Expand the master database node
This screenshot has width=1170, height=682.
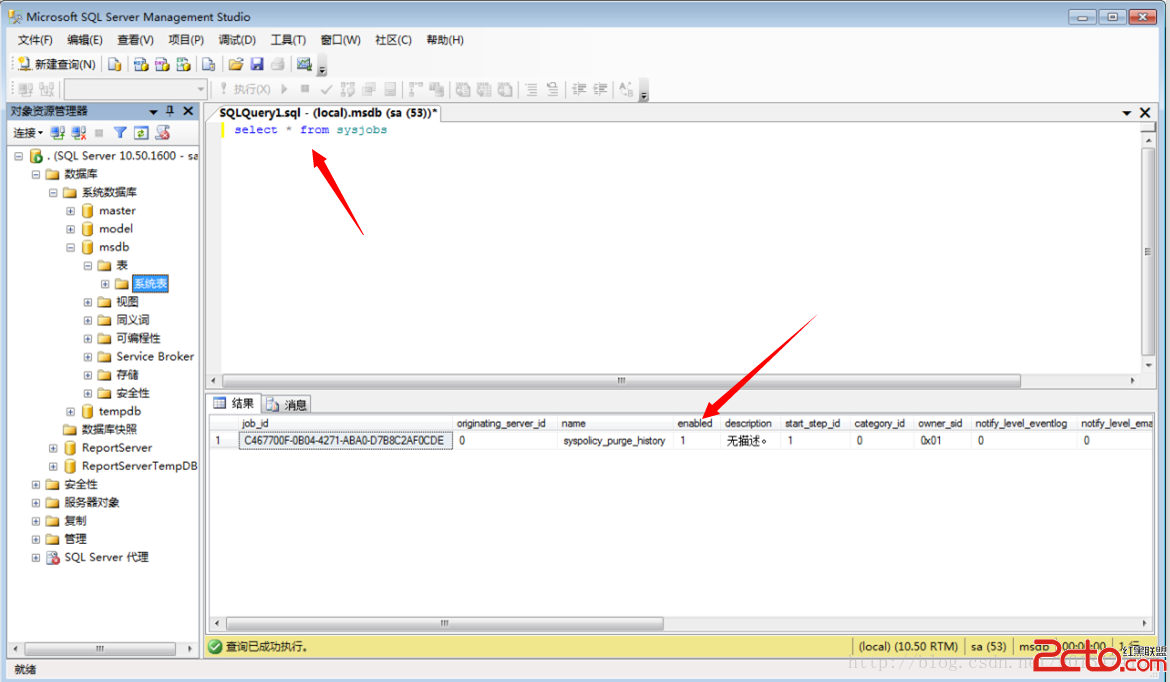click(70, 210)
